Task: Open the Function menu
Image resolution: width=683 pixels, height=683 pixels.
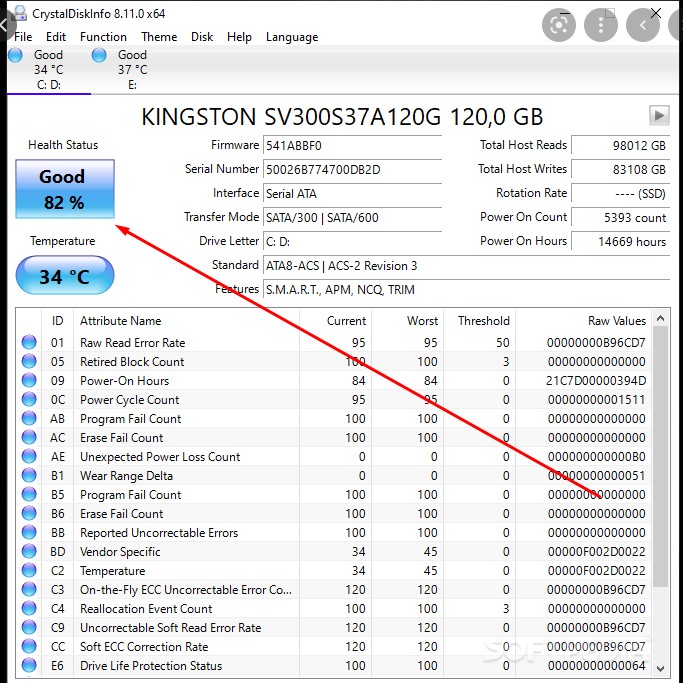Action: [103, 37]
